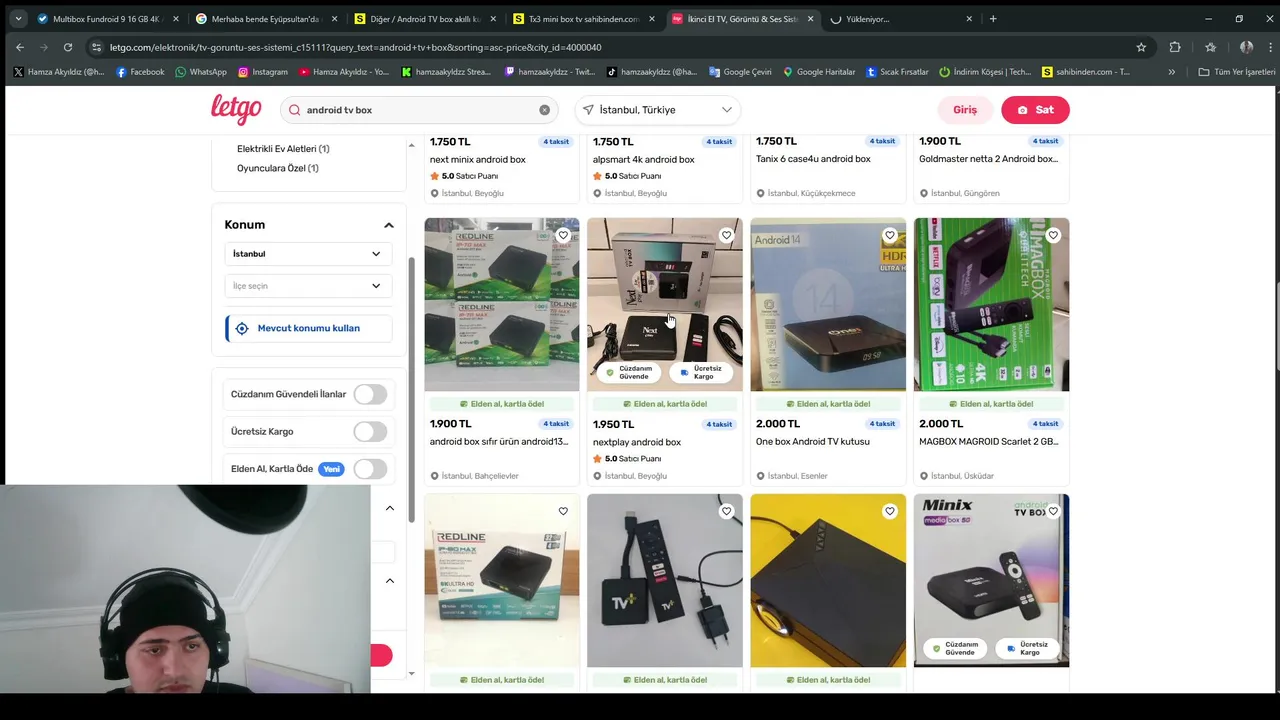
Task: Toggle Cüzdanım Güvendeli İlanlar switch
Action: [370, 394]
